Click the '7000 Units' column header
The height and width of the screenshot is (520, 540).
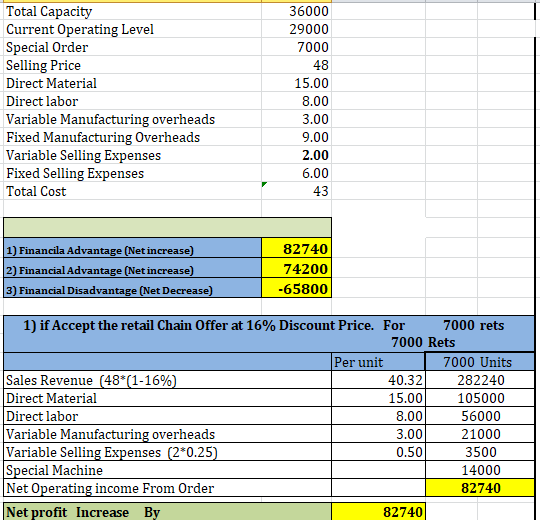[480, 362]
